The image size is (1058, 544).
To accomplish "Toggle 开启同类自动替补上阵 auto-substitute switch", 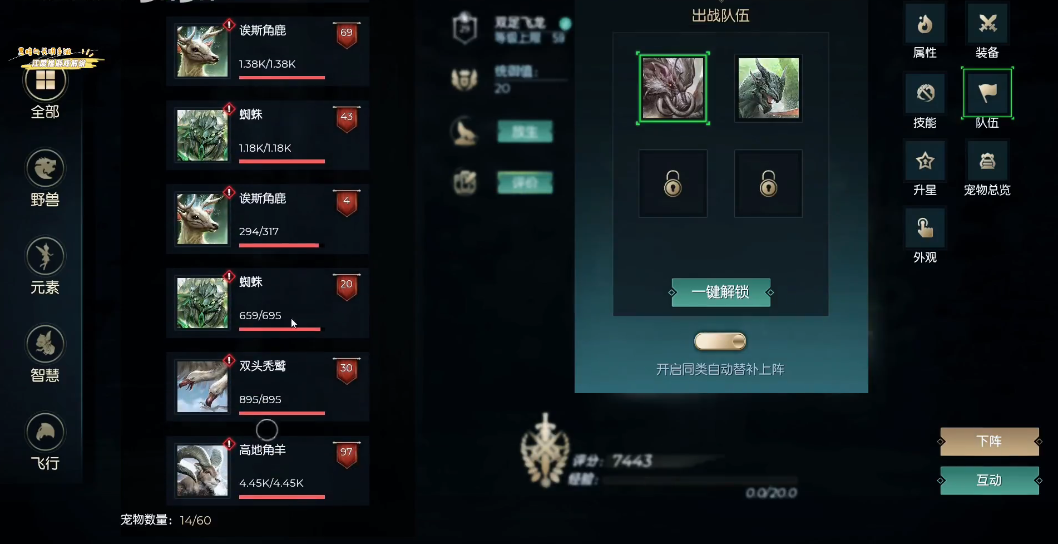I will coord(720,342).
